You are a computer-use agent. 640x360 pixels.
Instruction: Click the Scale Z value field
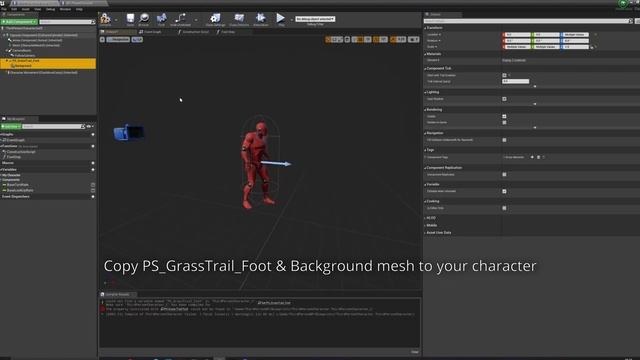tap(575, 47)
